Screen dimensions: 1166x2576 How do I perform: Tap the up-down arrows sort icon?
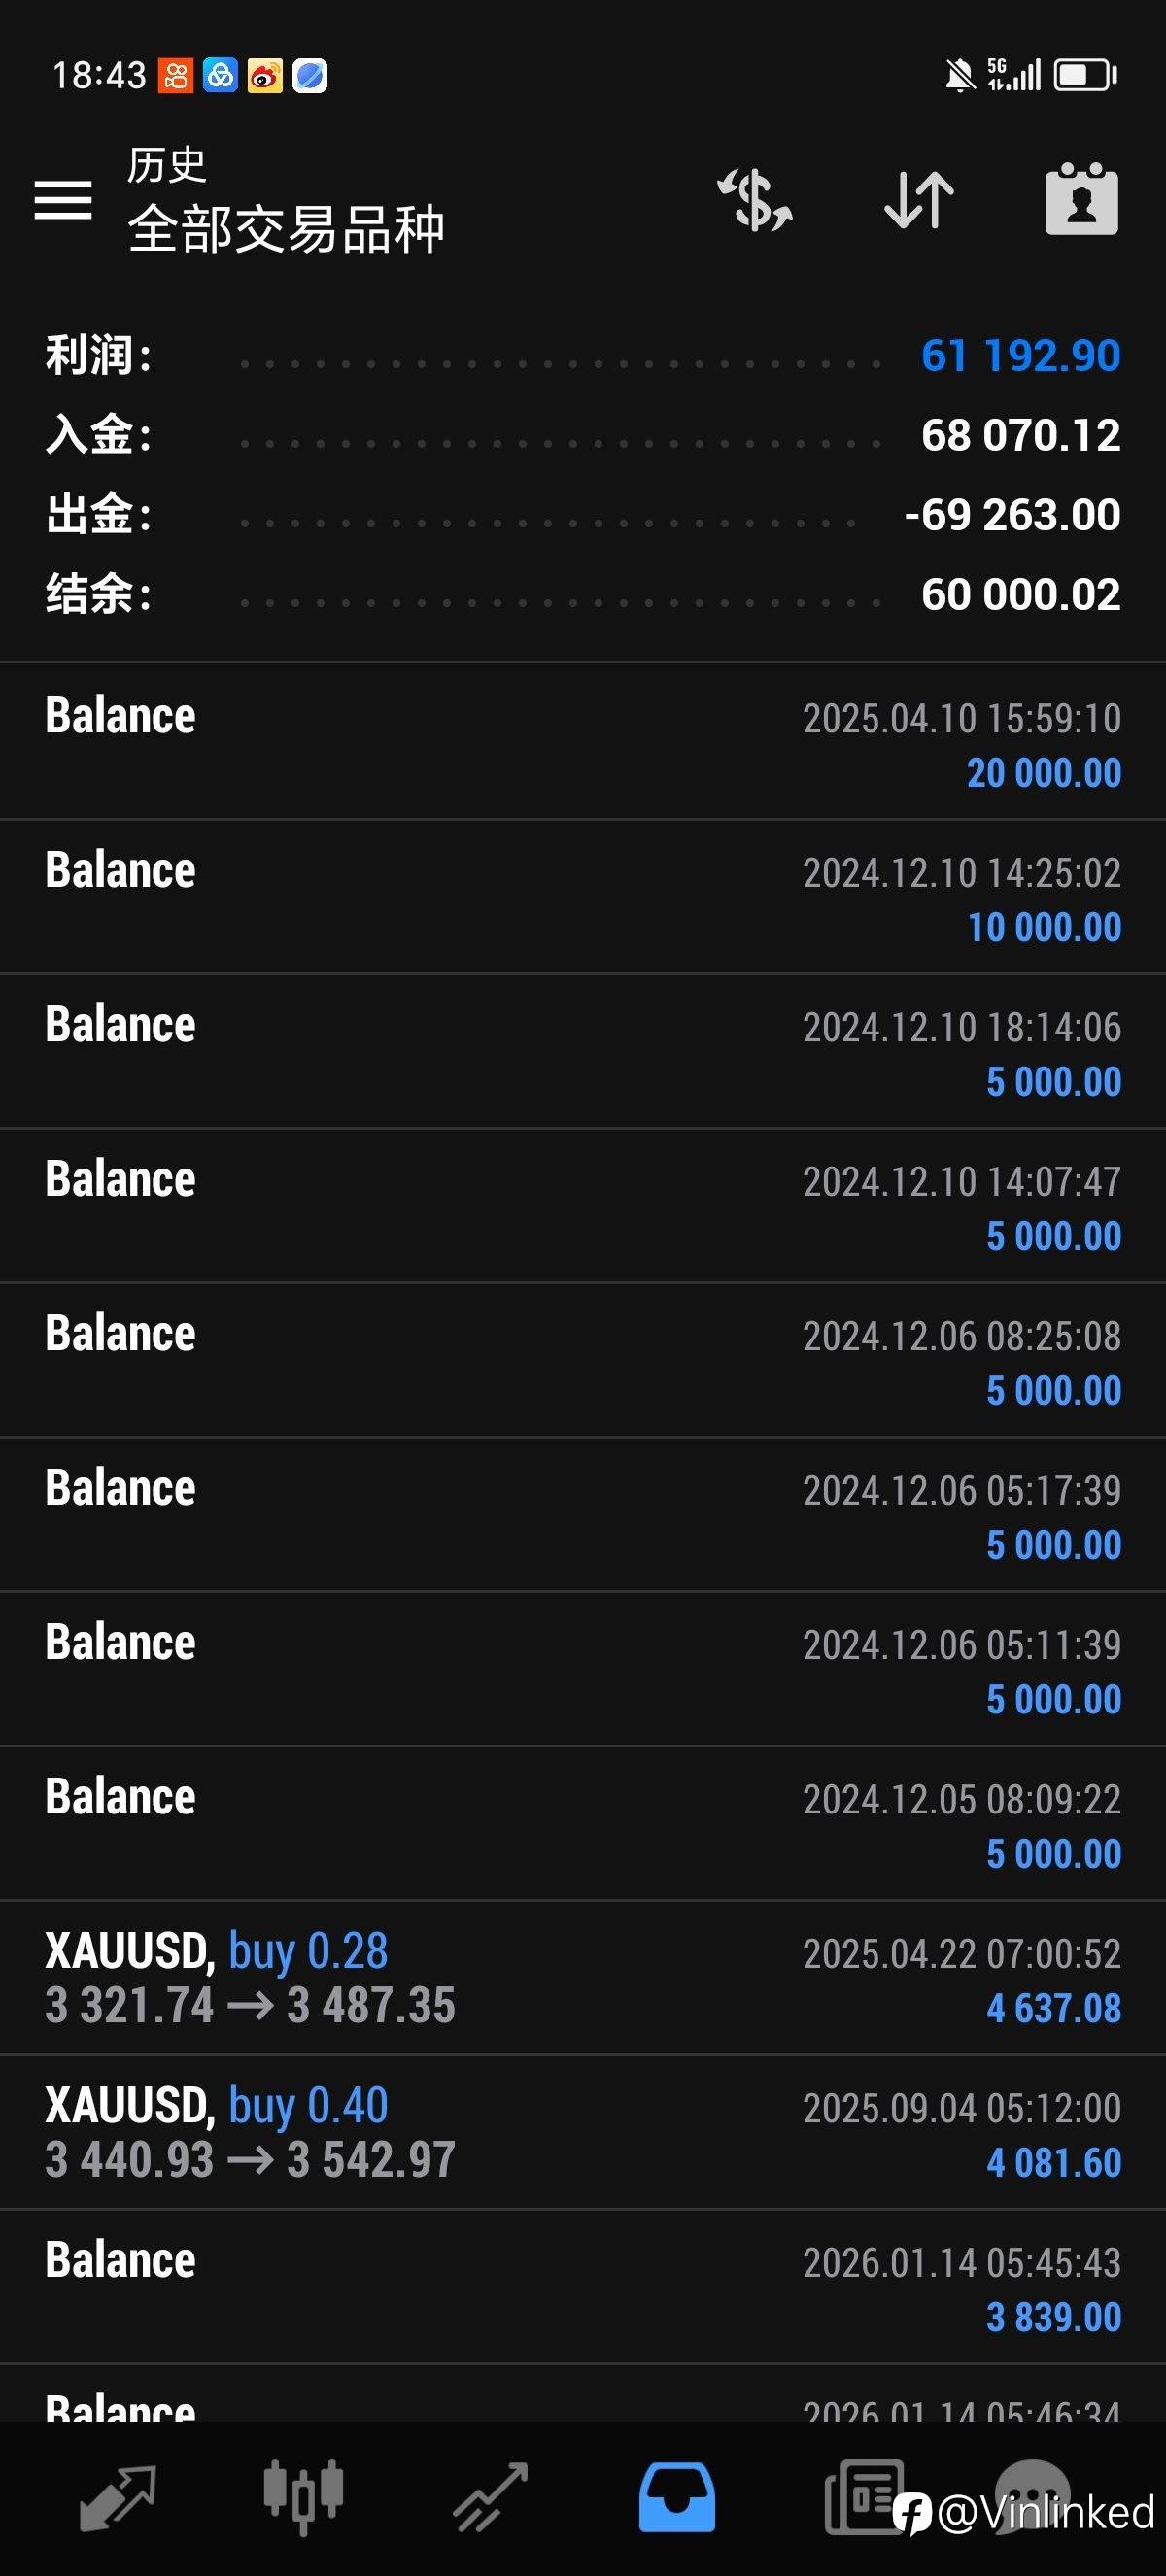[919, 200]
